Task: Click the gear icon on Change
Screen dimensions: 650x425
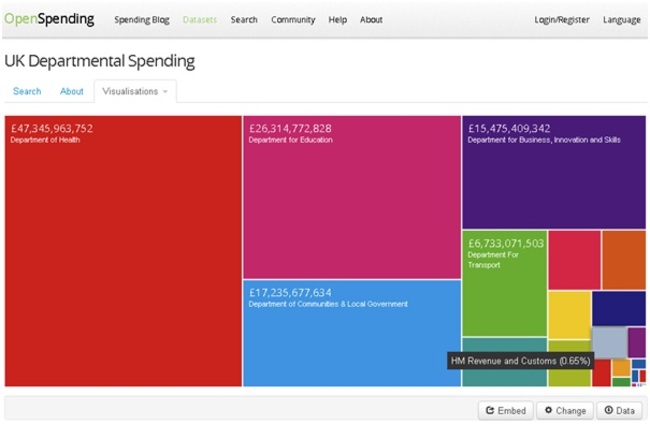Action: tap(548, 410)
